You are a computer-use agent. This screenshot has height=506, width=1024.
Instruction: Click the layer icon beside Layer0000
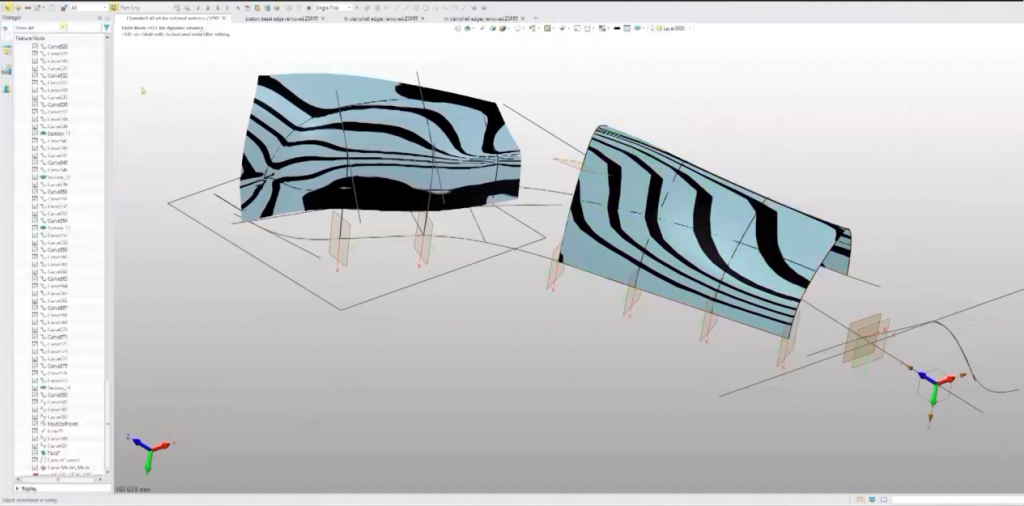[657, 28]
